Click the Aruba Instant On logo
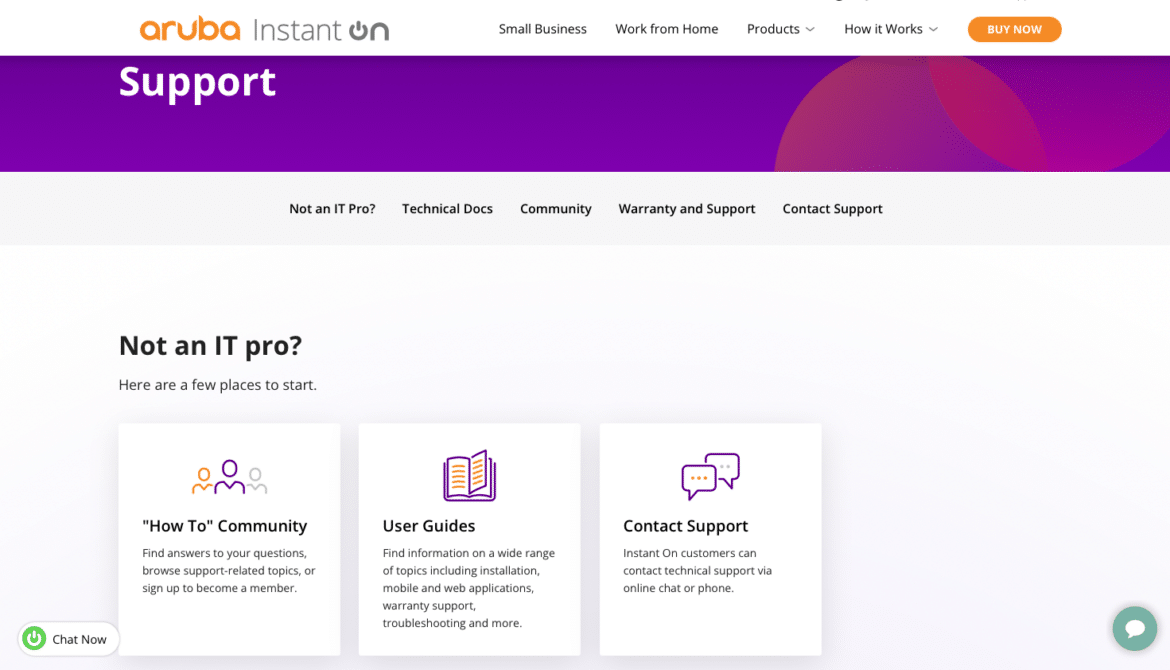Viewport: 1170px width, 670px height. pyautogui.click(x=264, y=29)
